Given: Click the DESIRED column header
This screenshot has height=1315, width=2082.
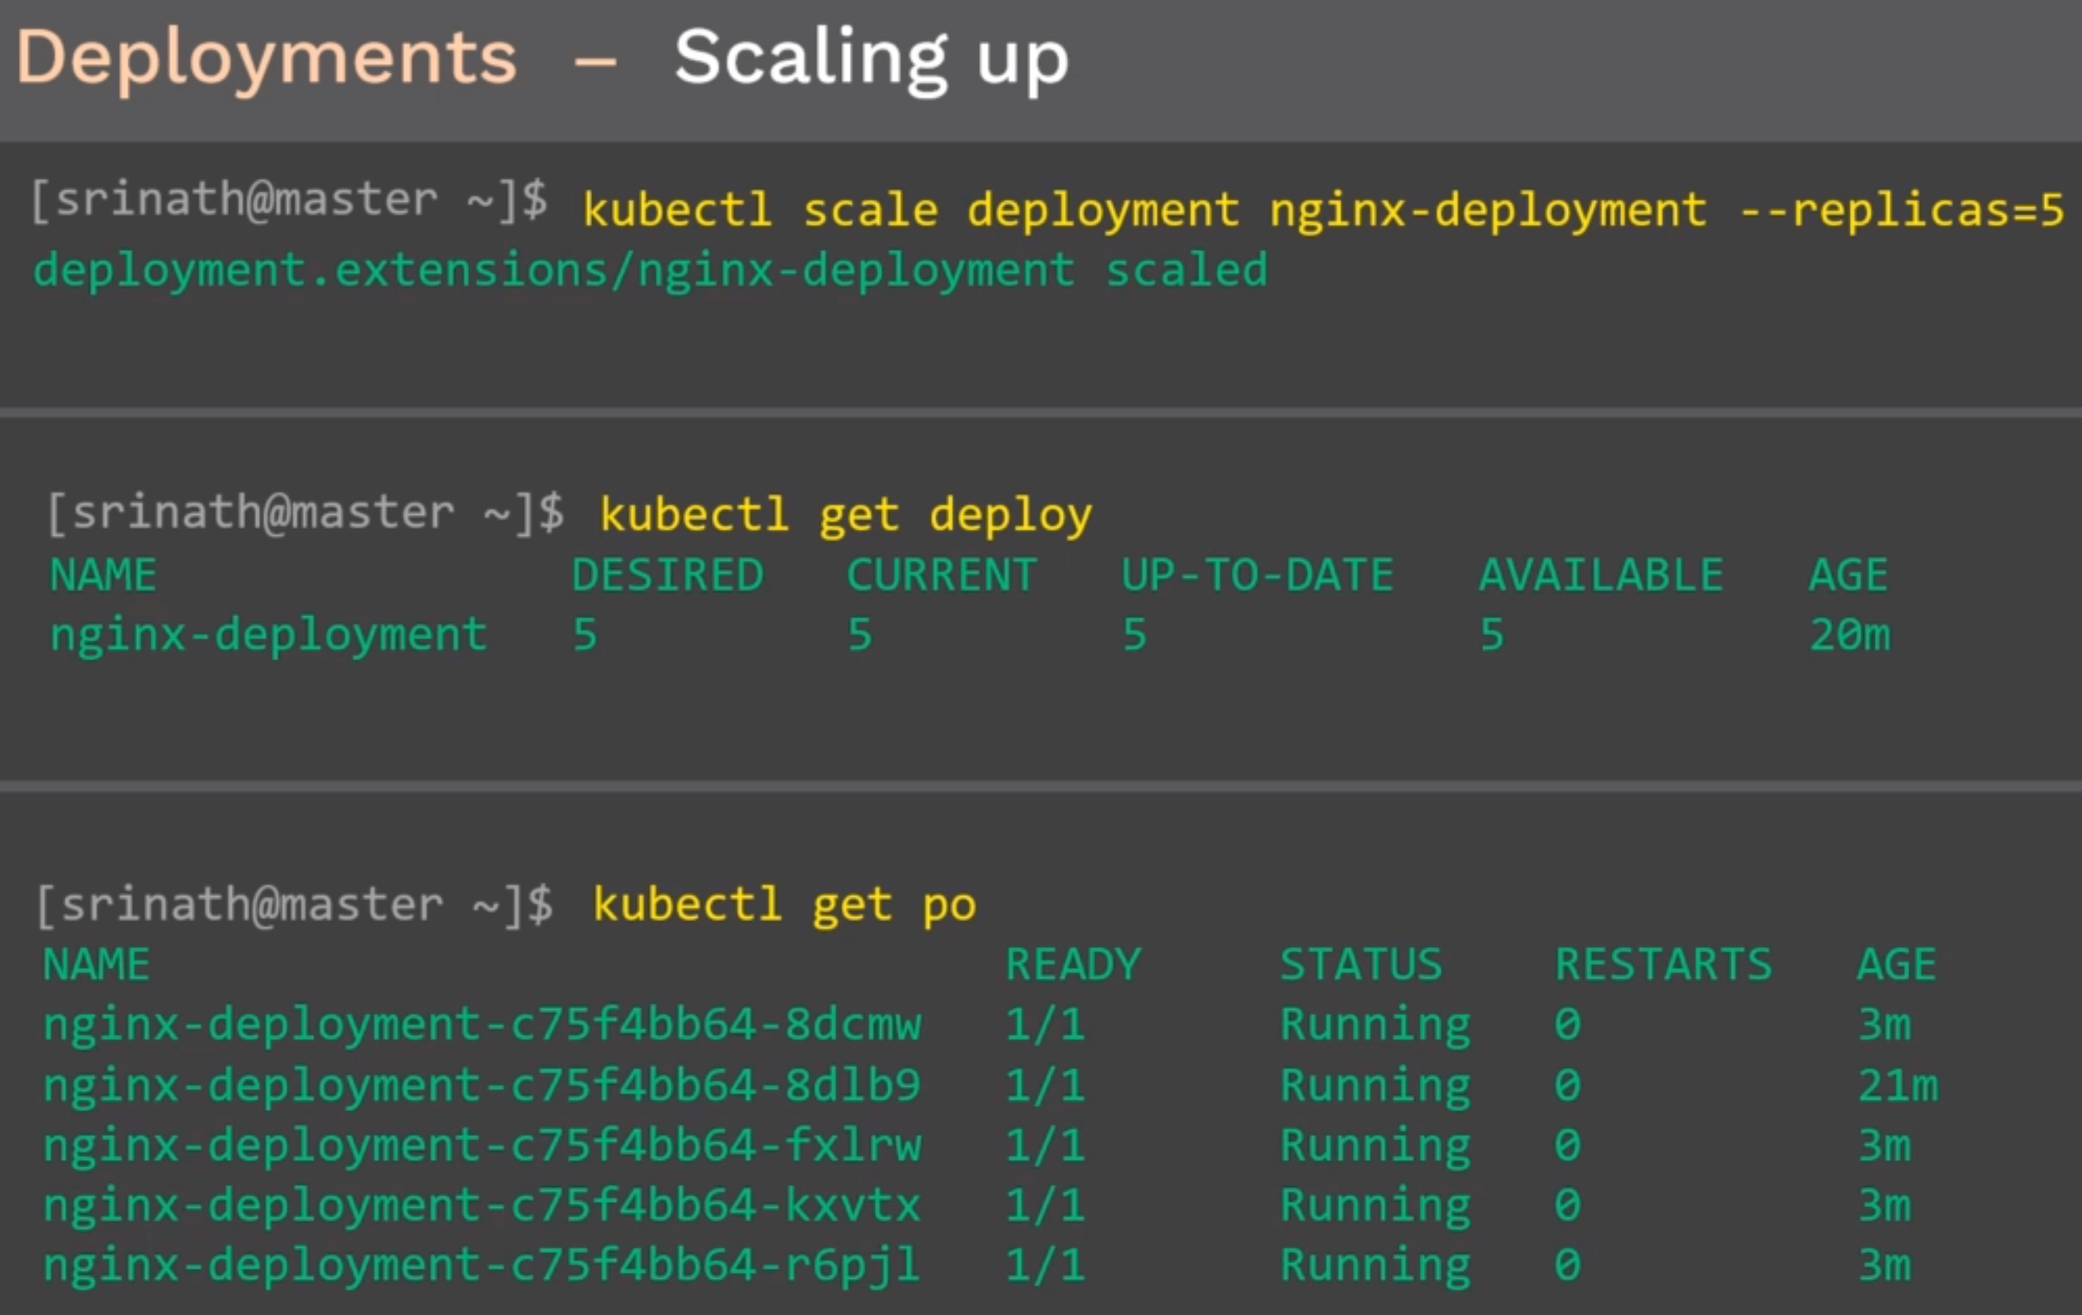Looking at the screenshot, I should tap(667, 575).
